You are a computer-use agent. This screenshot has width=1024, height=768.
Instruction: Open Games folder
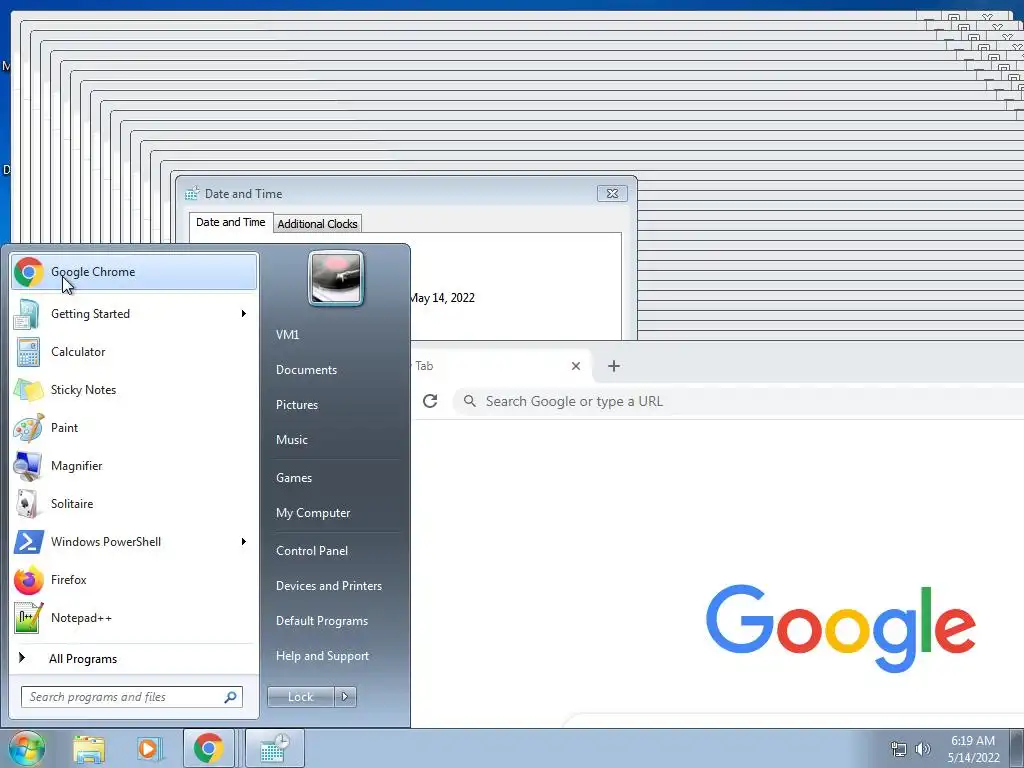[294, 478]
